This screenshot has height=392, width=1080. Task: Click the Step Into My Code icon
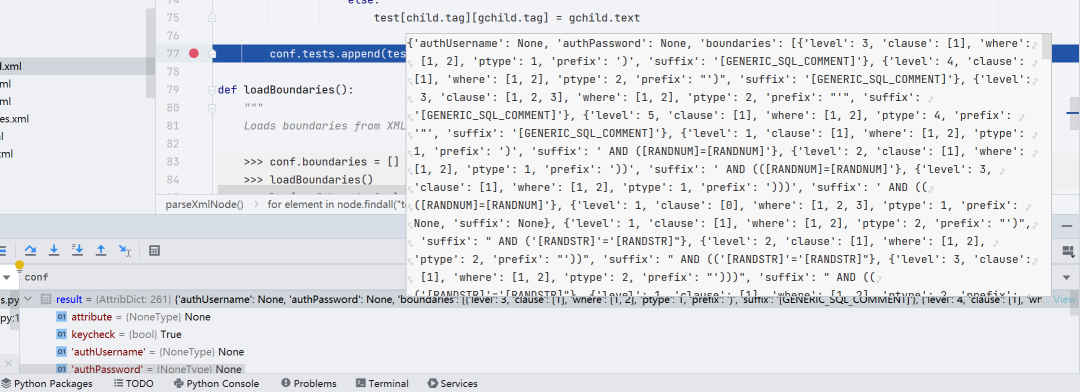coord(78,251)
